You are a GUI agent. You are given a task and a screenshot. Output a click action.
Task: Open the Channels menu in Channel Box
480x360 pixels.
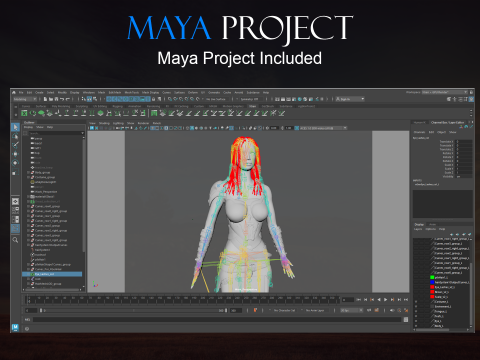[x=419, y=132]
